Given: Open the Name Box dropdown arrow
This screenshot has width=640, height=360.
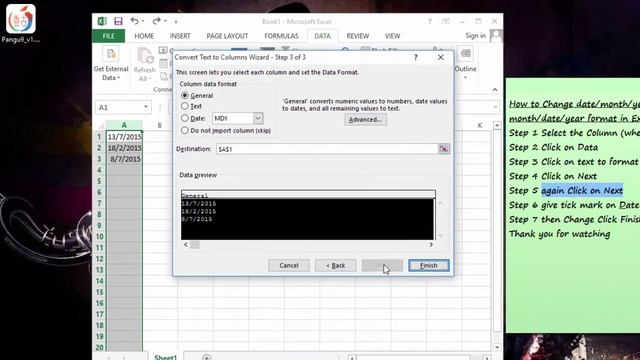Looking at the screenshot, I should click(x=145, y=107).
